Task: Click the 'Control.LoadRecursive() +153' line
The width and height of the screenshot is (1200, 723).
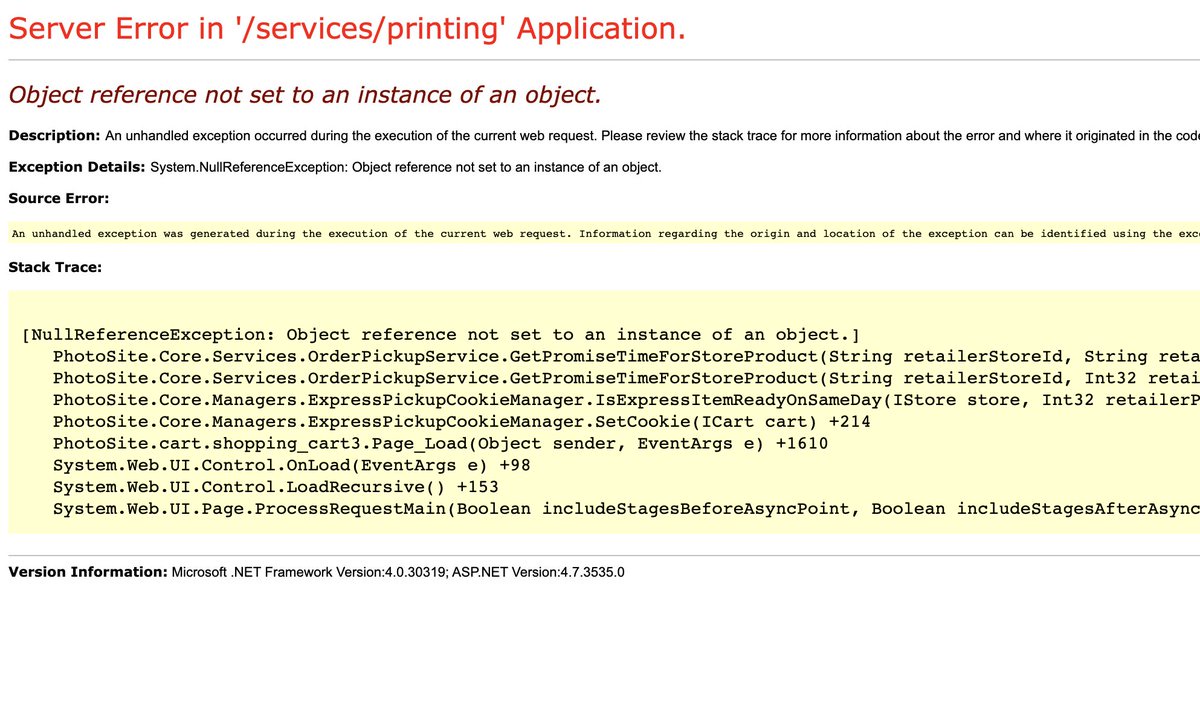Action: [275, 487]
